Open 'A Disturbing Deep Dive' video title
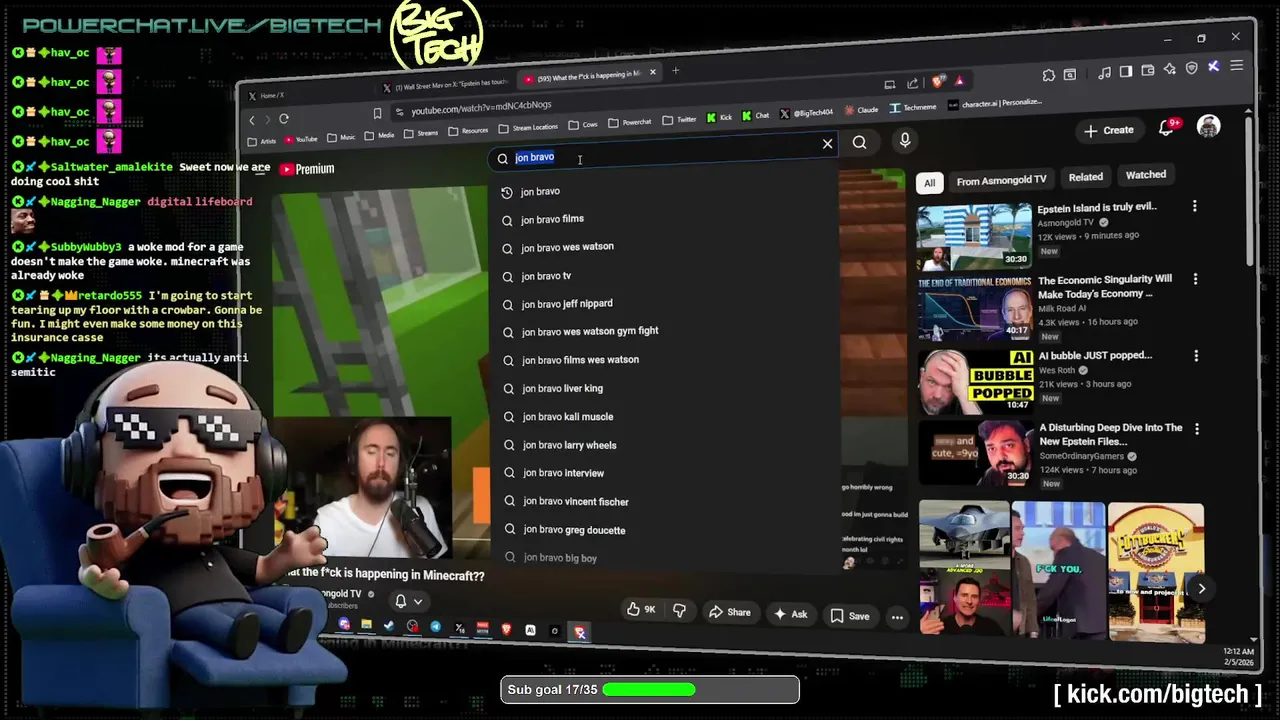The image size is (1280, 720). (x=1110, y=434)
